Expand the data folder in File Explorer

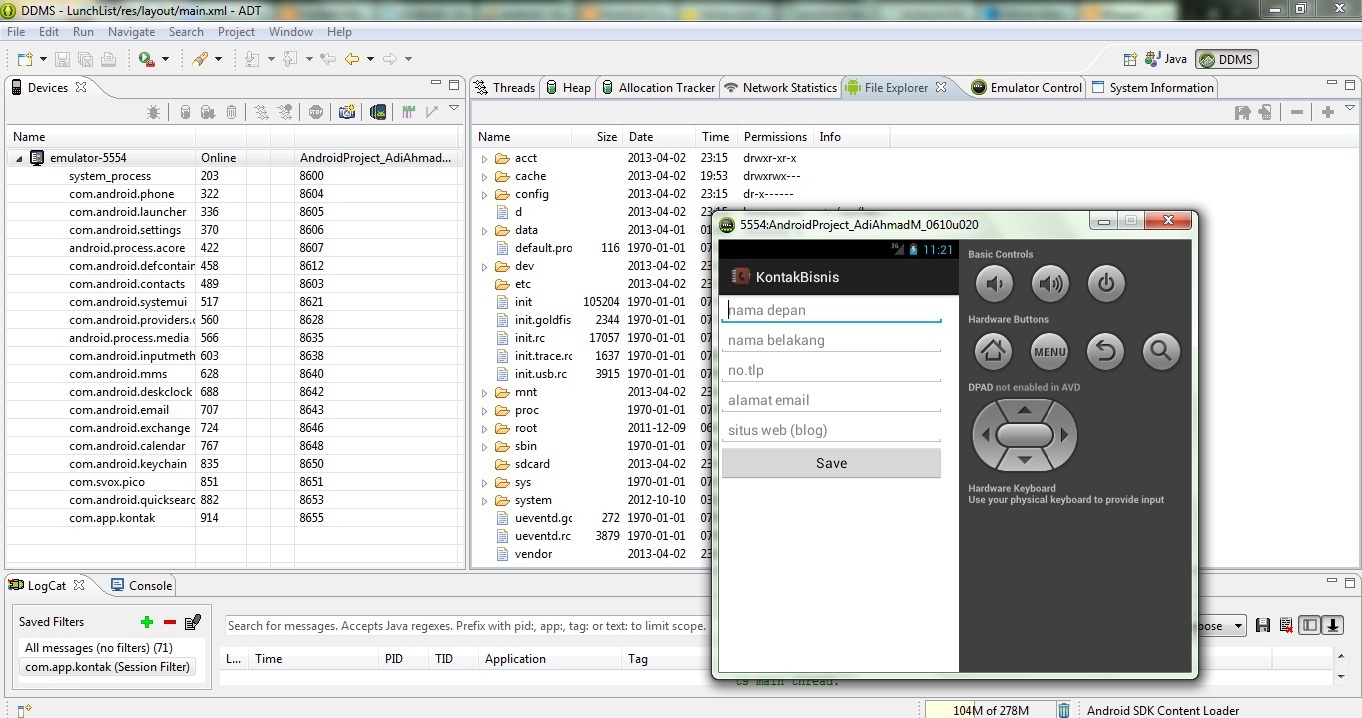(x=484, y=230)
